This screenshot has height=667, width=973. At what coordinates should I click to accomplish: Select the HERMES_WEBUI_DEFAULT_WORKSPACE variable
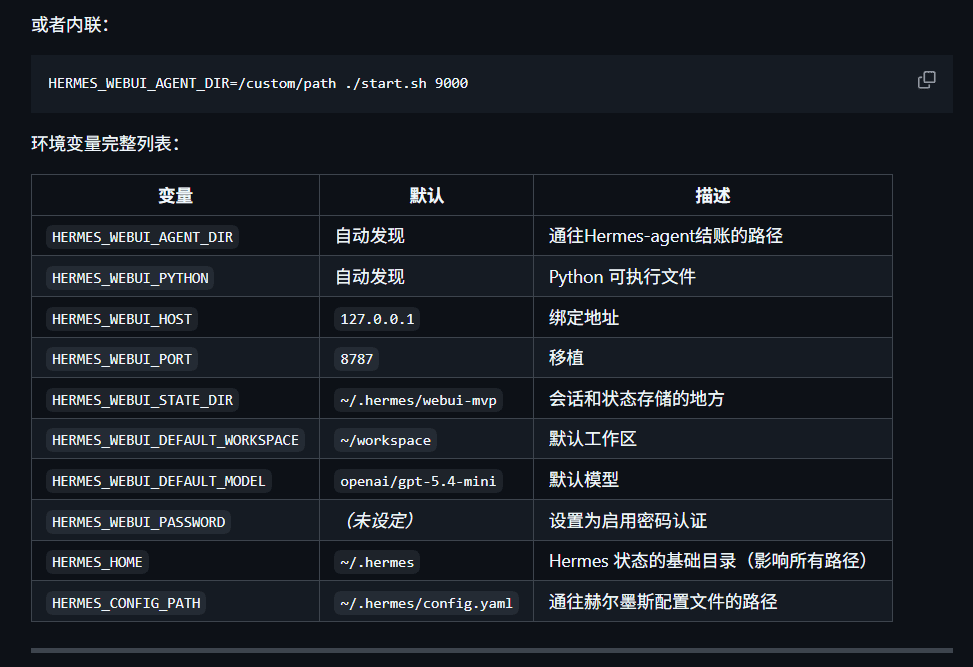coord(175,441)
